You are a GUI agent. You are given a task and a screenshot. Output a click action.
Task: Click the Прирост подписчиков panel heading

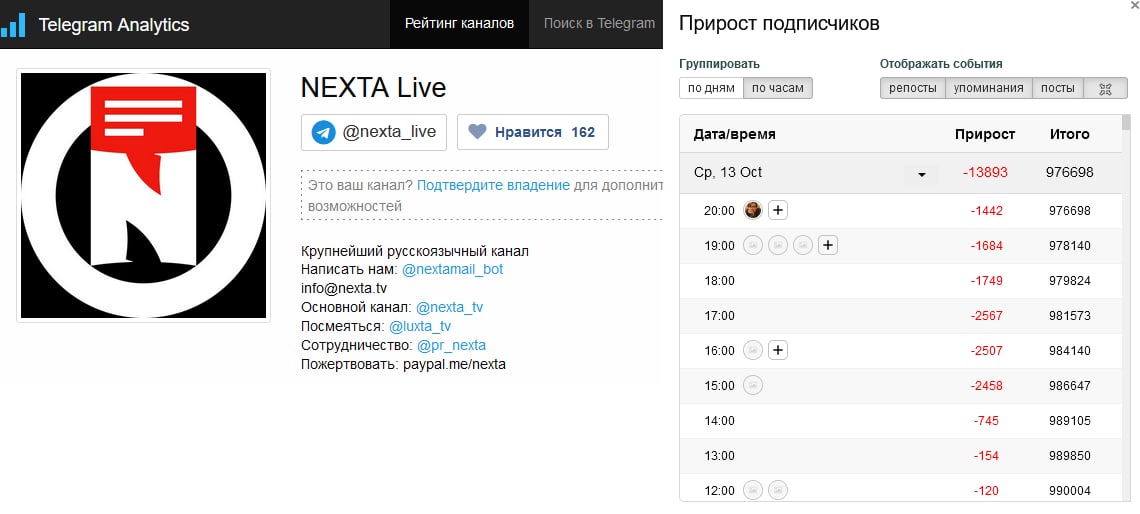779,23
